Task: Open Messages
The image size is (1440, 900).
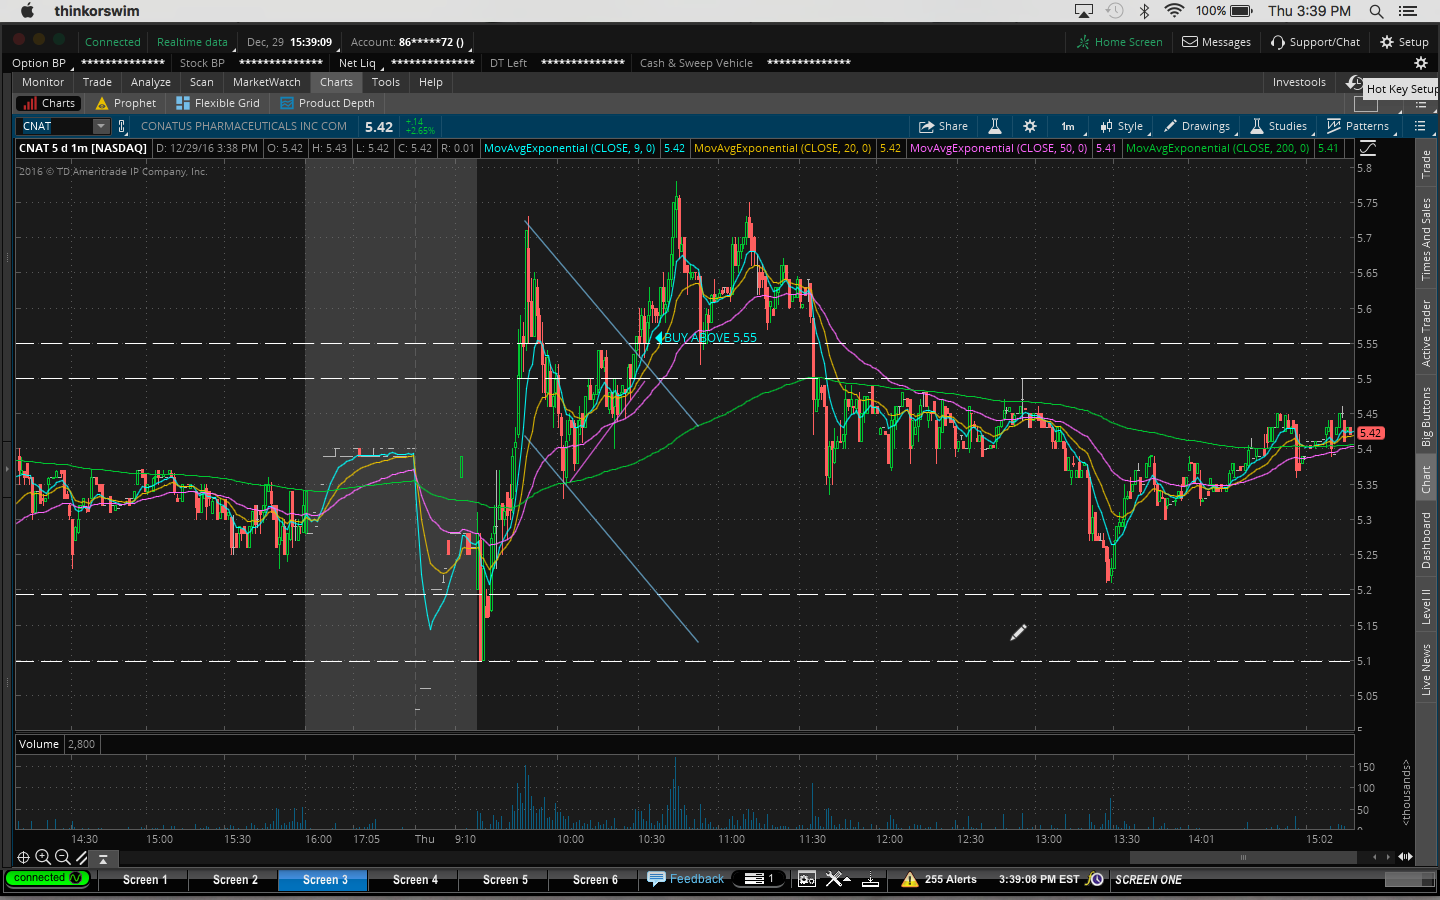Action: (x=1216, y=42)
